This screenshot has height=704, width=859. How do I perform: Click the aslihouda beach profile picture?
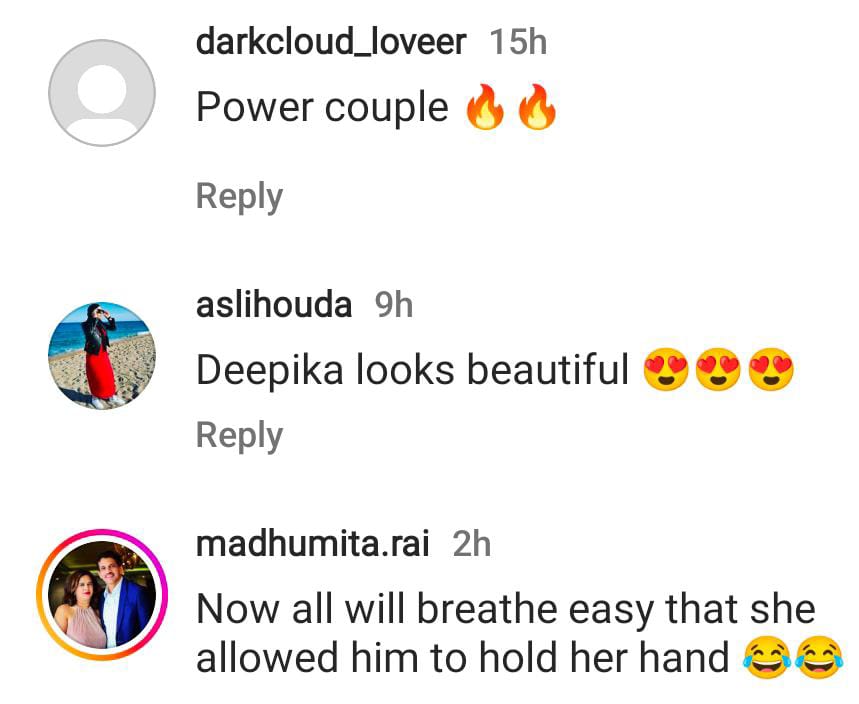pos(102,356)
